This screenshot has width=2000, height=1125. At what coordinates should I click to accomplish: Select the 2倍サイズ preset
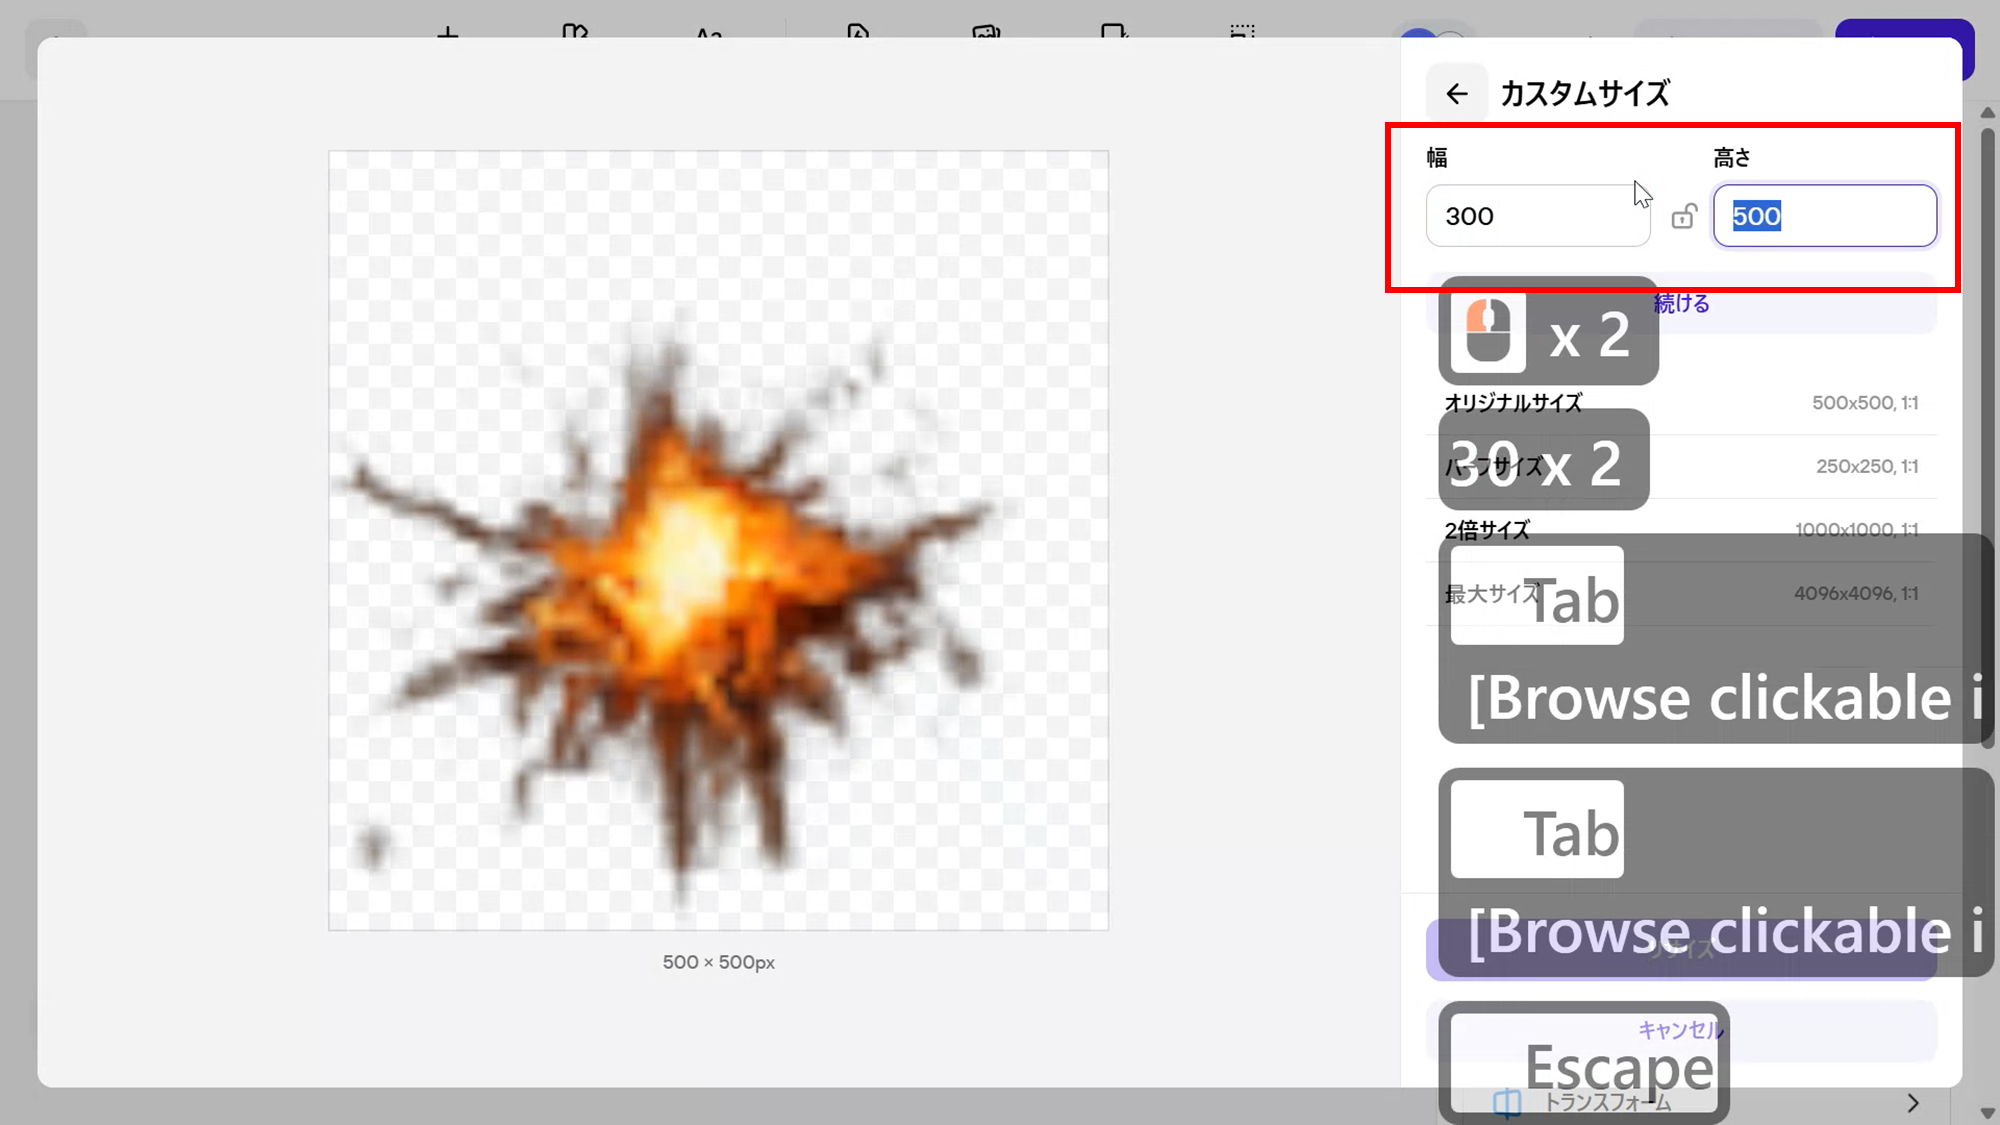tap(1681, 530)
